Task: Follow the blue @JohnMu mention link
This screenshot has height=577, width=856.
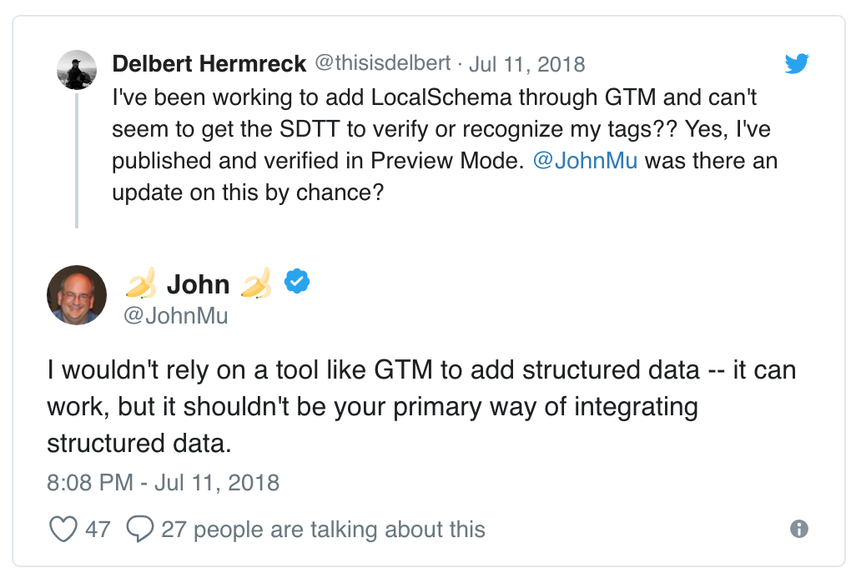Action: coord(585,160)
